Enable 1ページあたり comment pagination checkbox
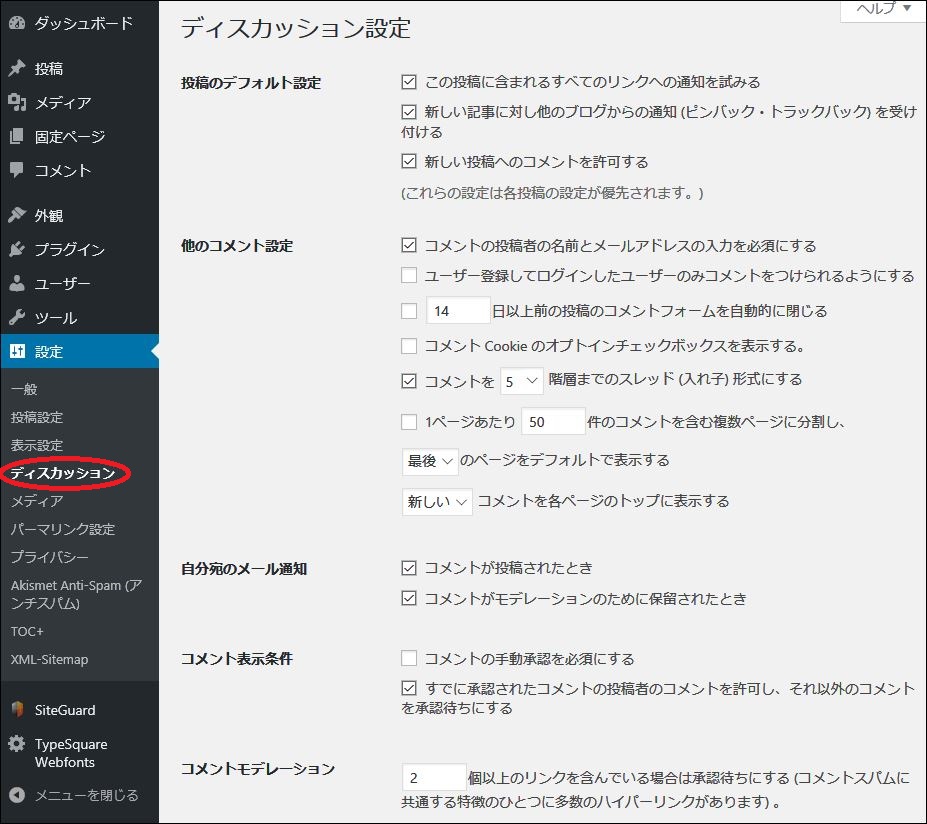Image resolution: width=927 pixels, height=824 pixels. [409, 421]
